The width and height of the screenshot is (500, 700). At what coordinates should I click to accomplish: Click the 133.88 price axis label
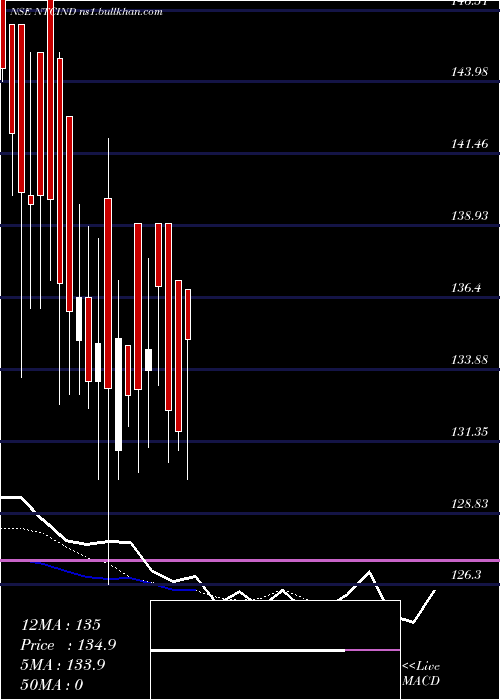point(469,360)
